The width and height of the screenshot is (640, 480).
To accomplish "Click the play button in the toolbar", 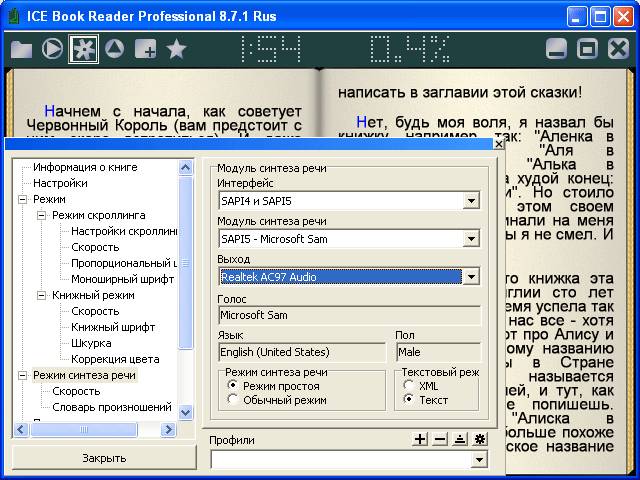I will click(52, 48).
